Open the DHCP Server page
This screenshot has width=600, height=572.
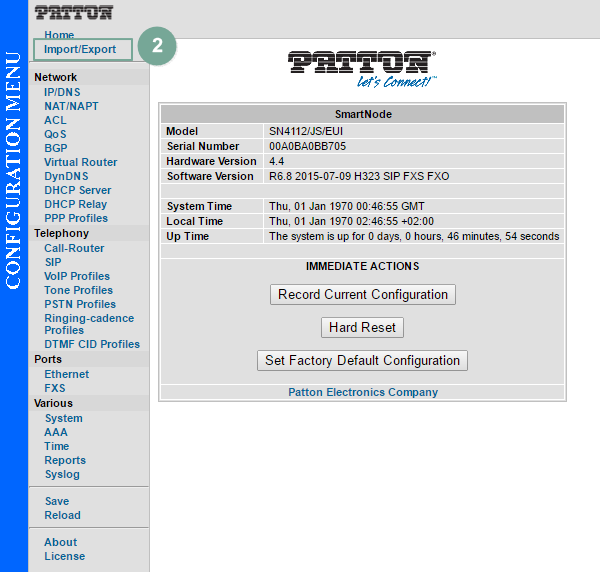77,190
